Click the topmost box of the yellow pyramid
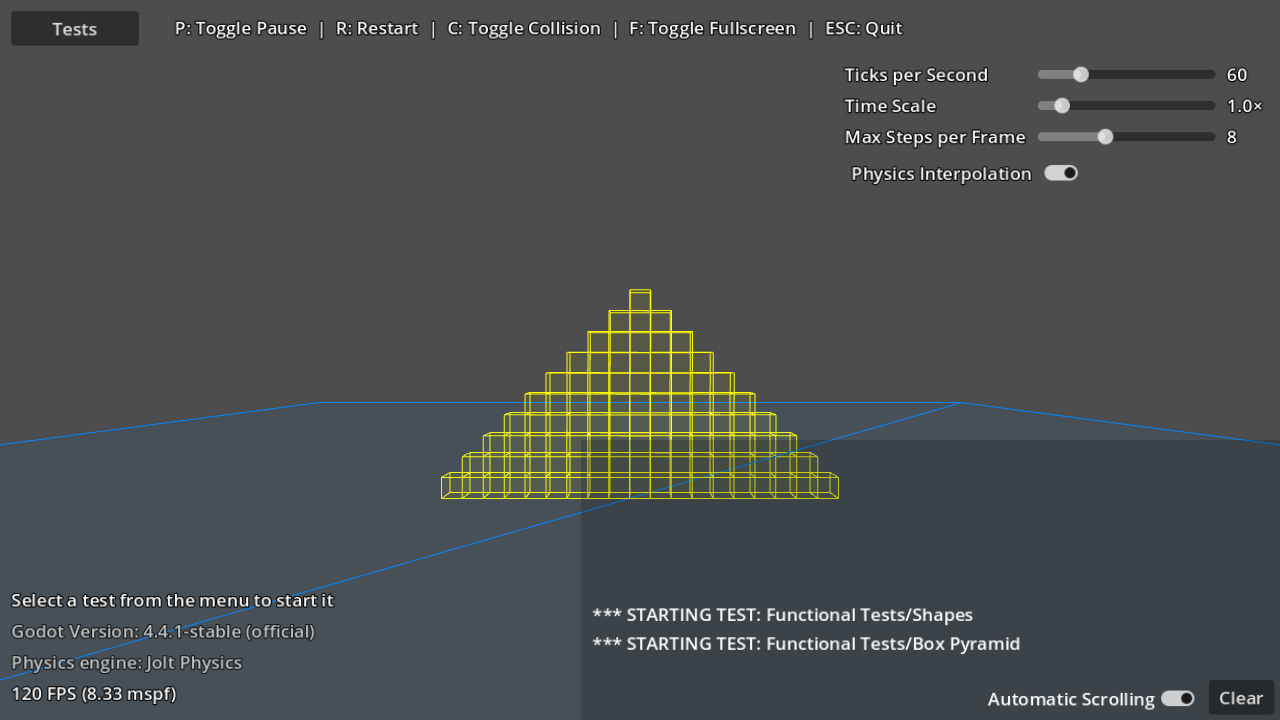The width and height of the screenshot is (1280, 720). (639, 300)
